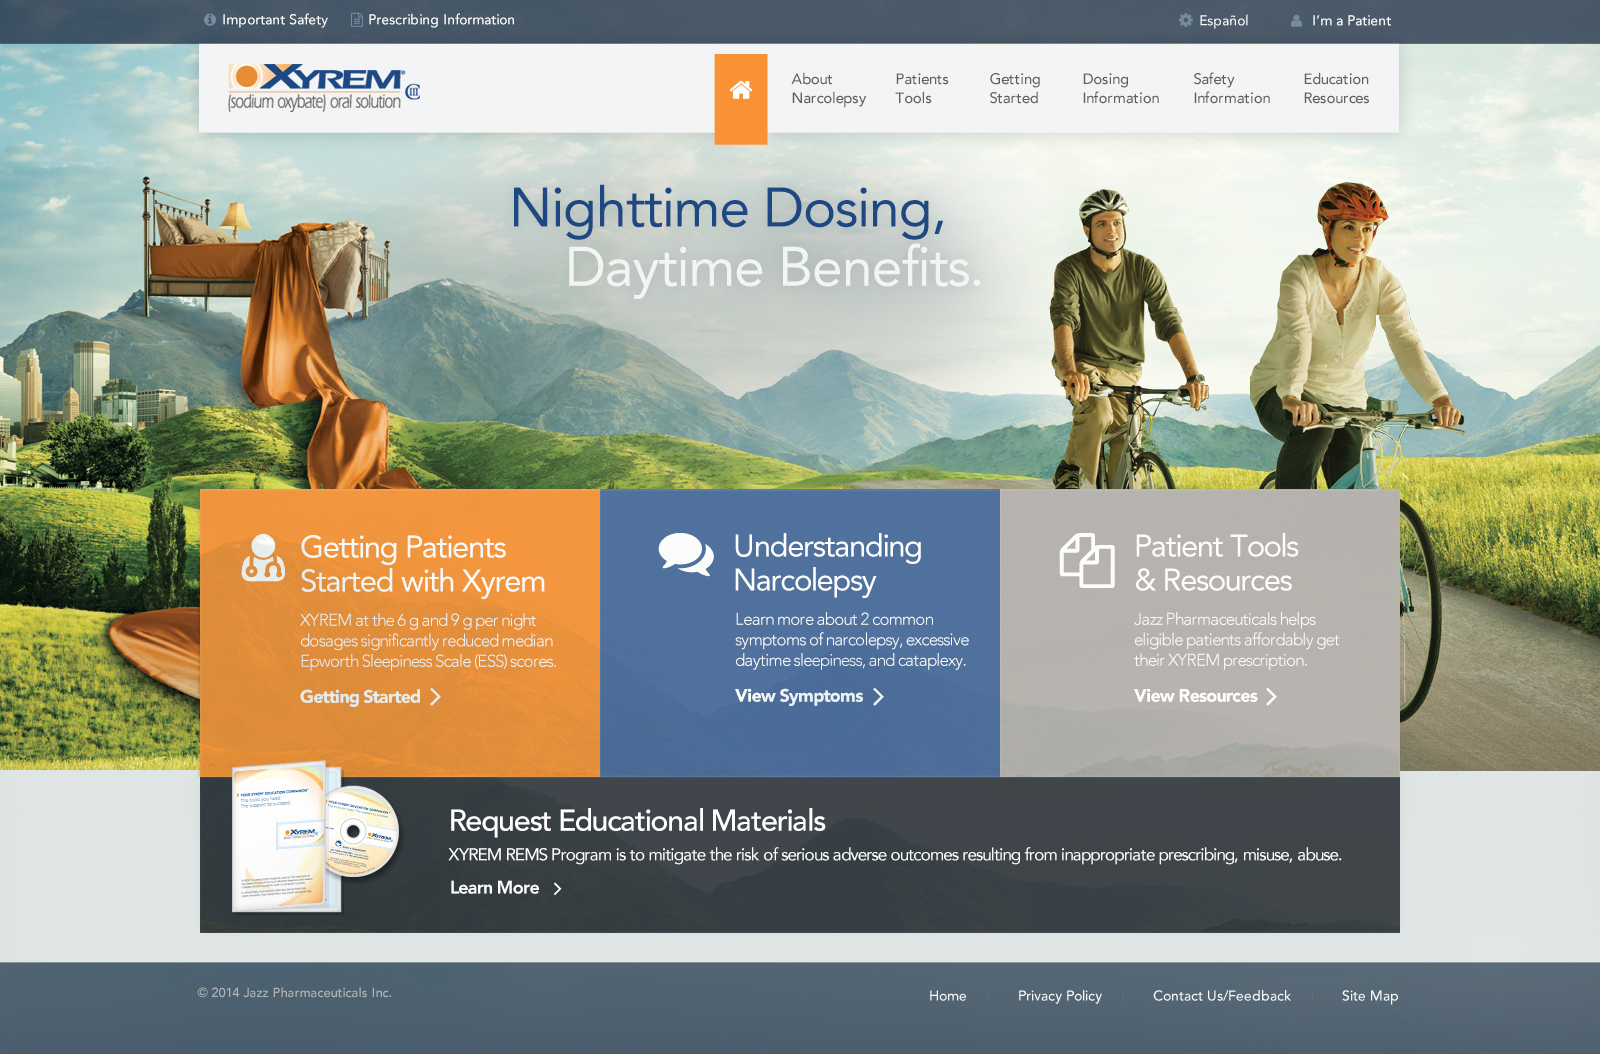Click the Patient Tools & Resources heading

pos(1217,563)
